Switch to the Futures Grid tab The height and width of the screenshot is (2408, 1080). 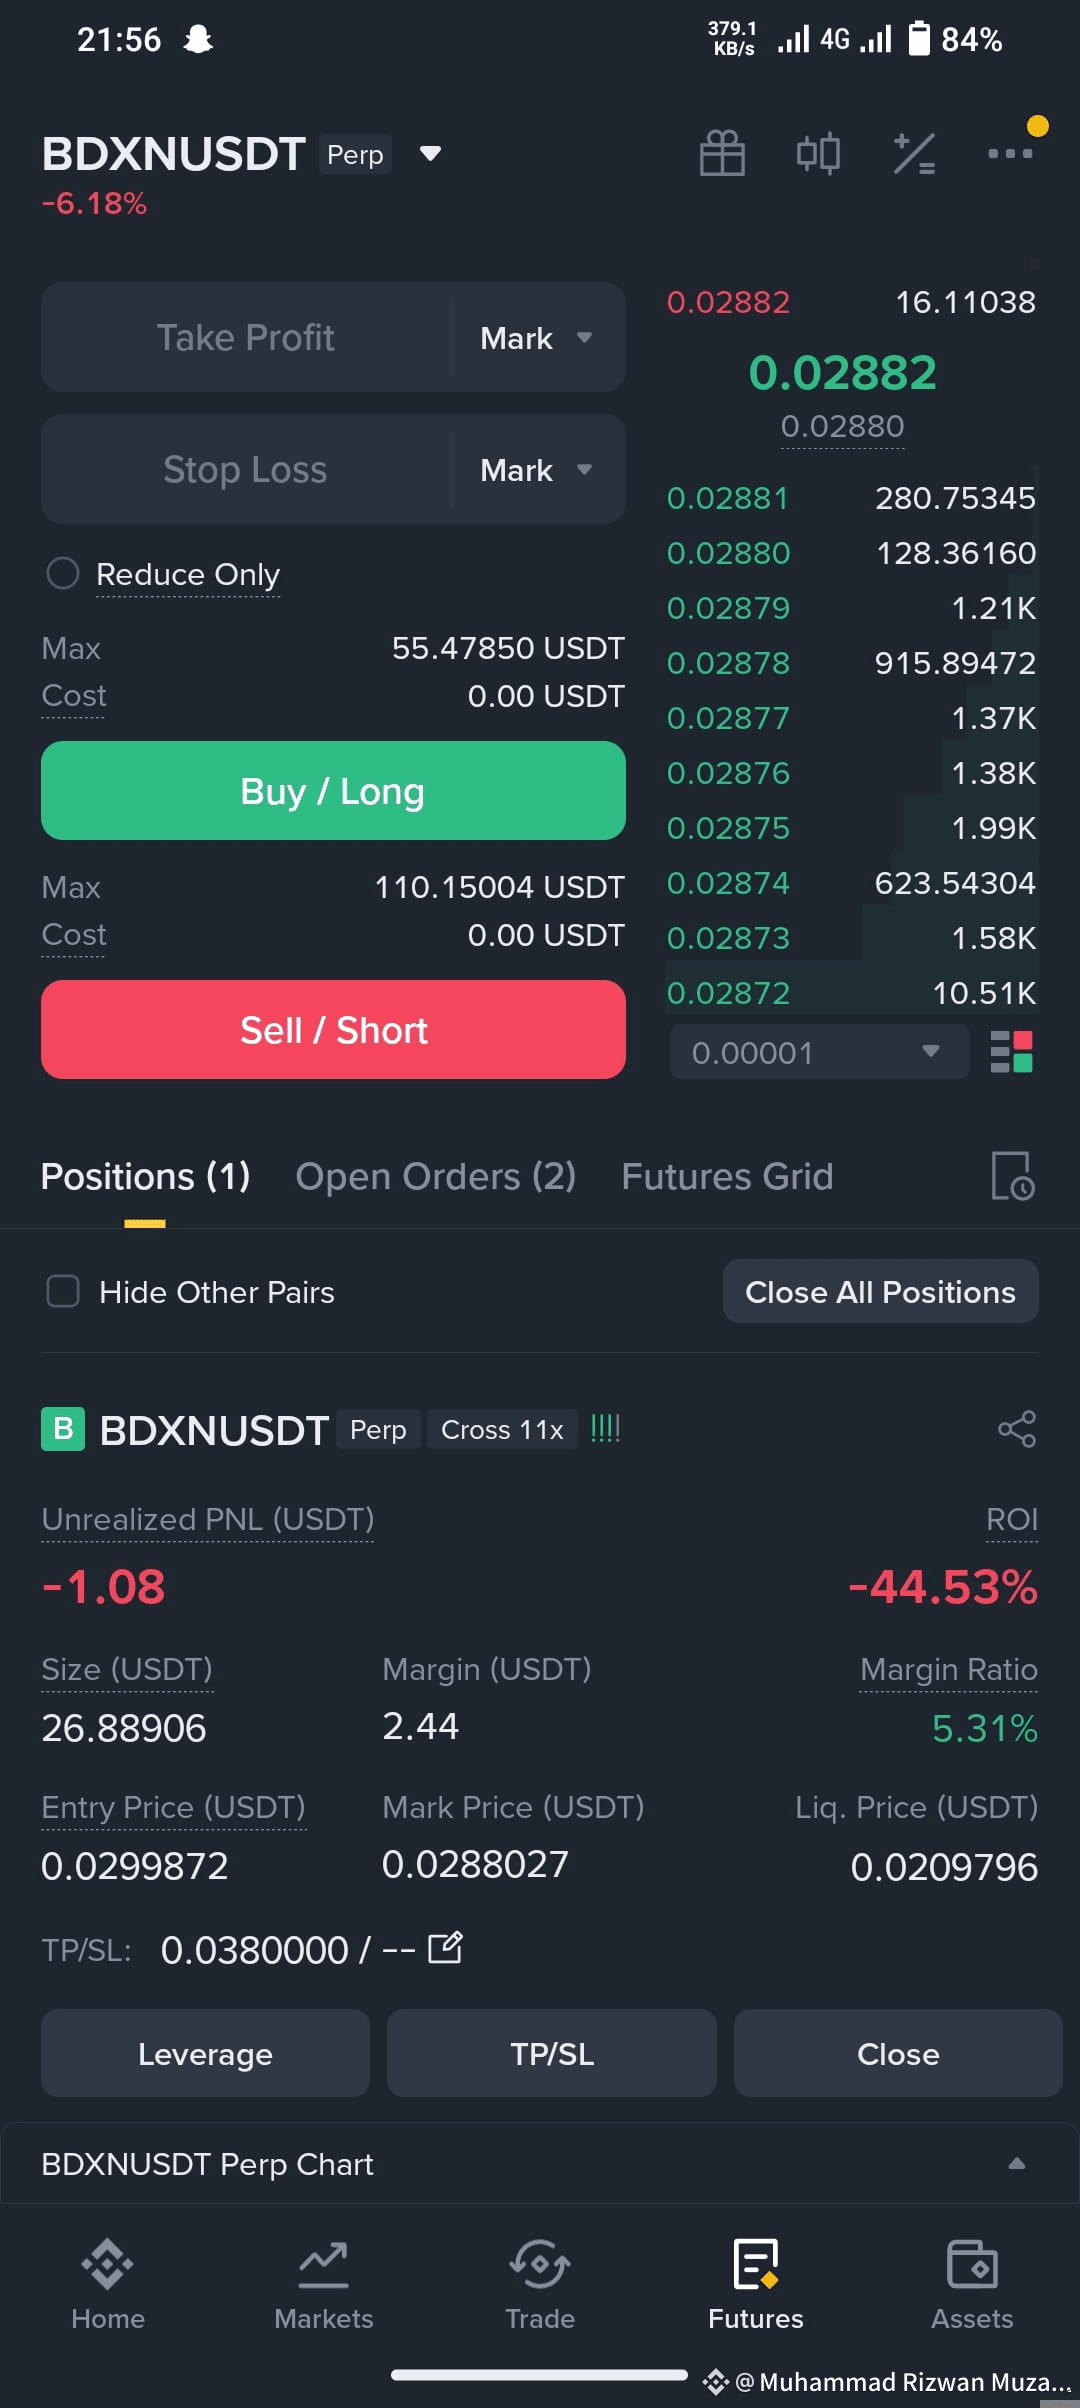[x=727, y=1176]
